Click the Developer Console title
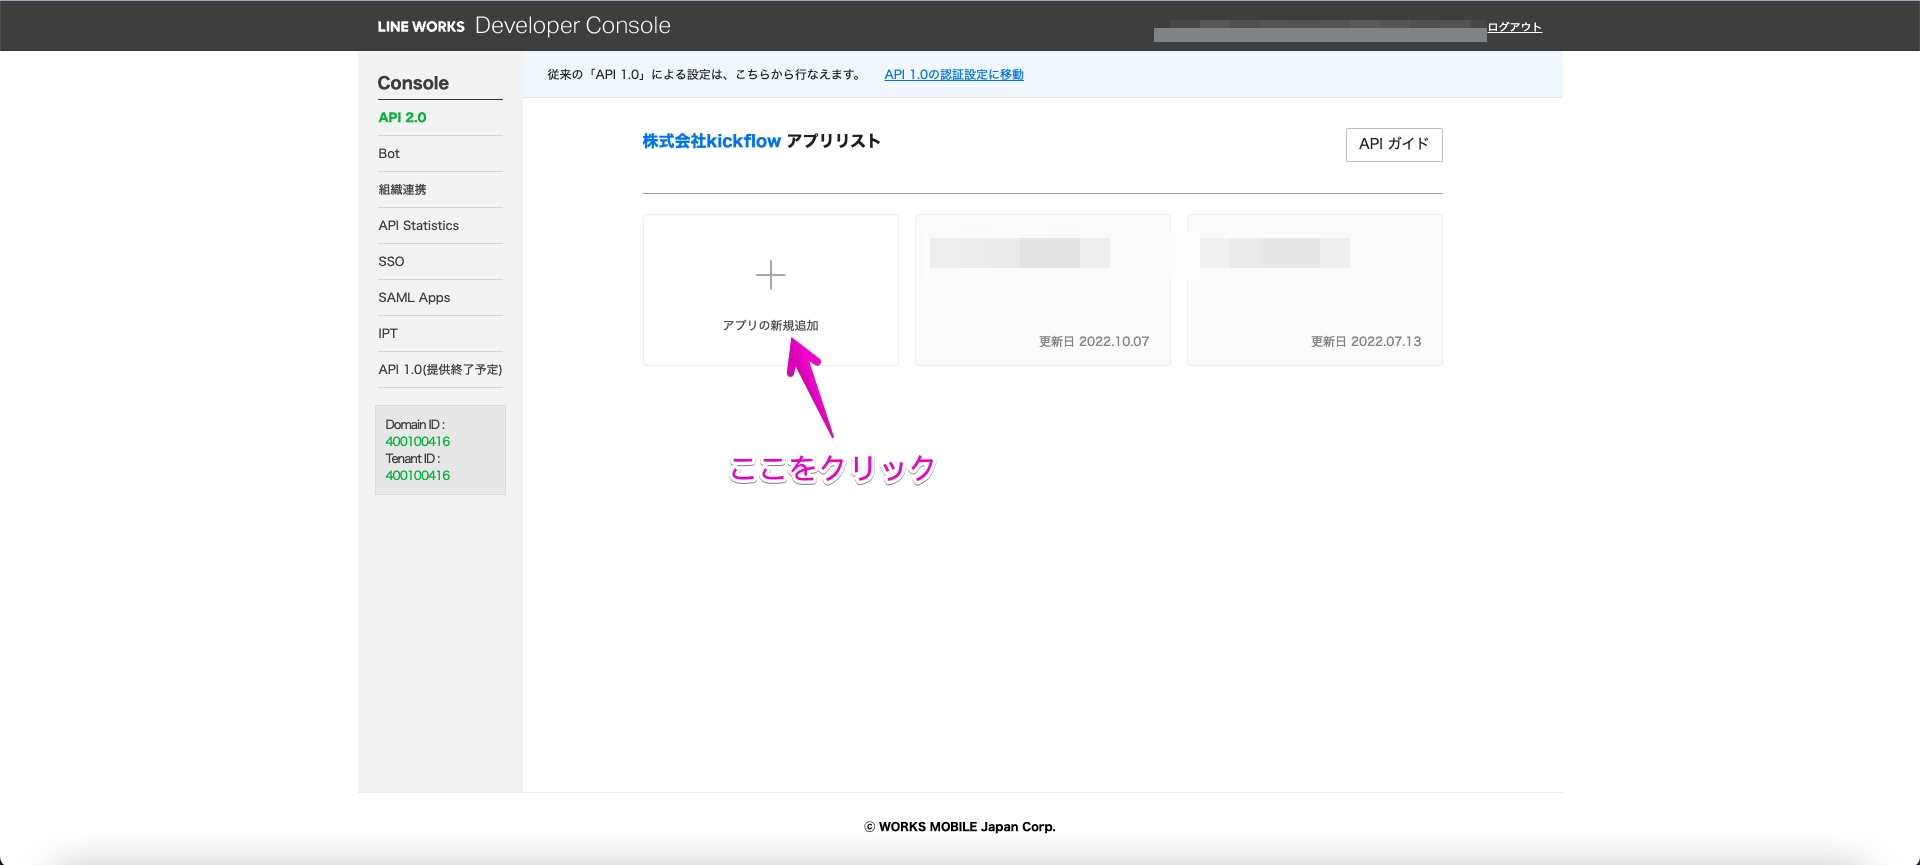Image resolution: width=1920 pixels, height=865 pixels. pos(573,25)
